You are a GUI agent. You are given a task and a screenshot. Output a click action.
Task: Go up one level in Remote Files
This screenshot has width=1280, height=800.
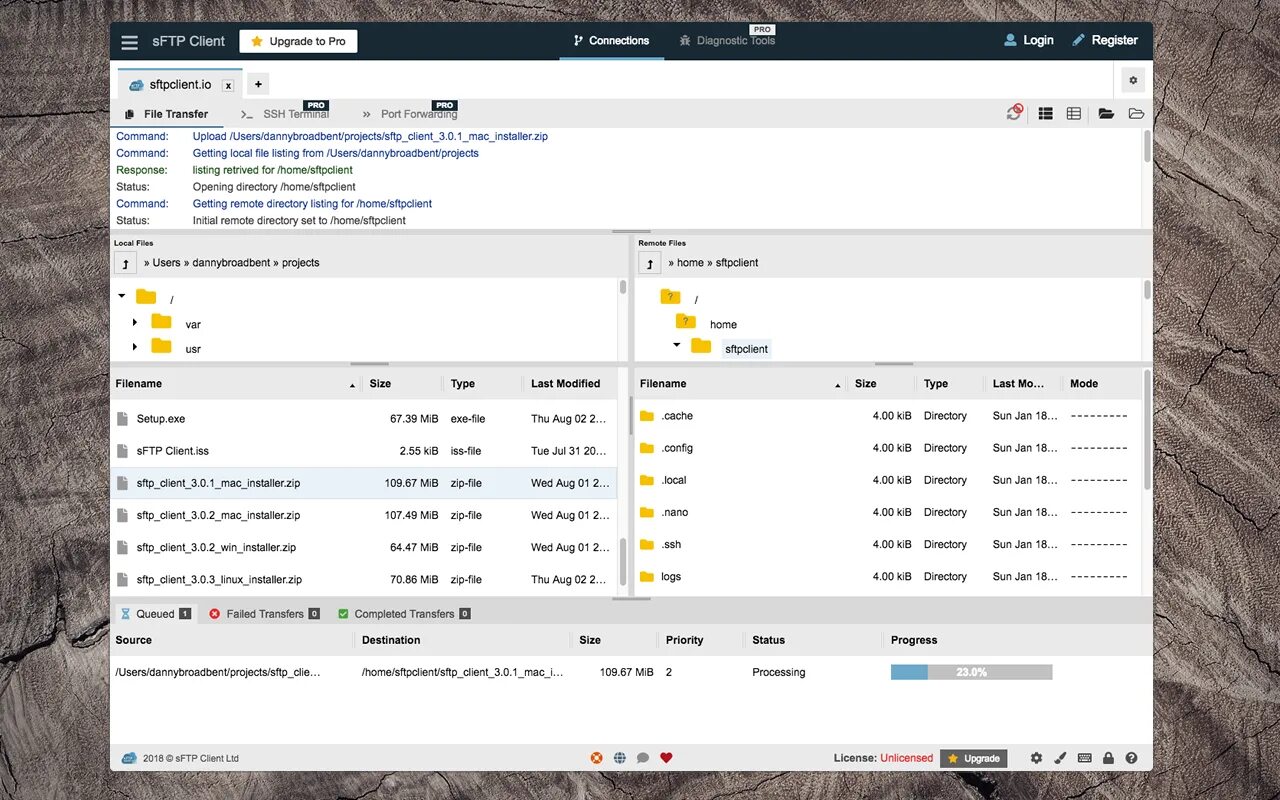pos(650,263)
